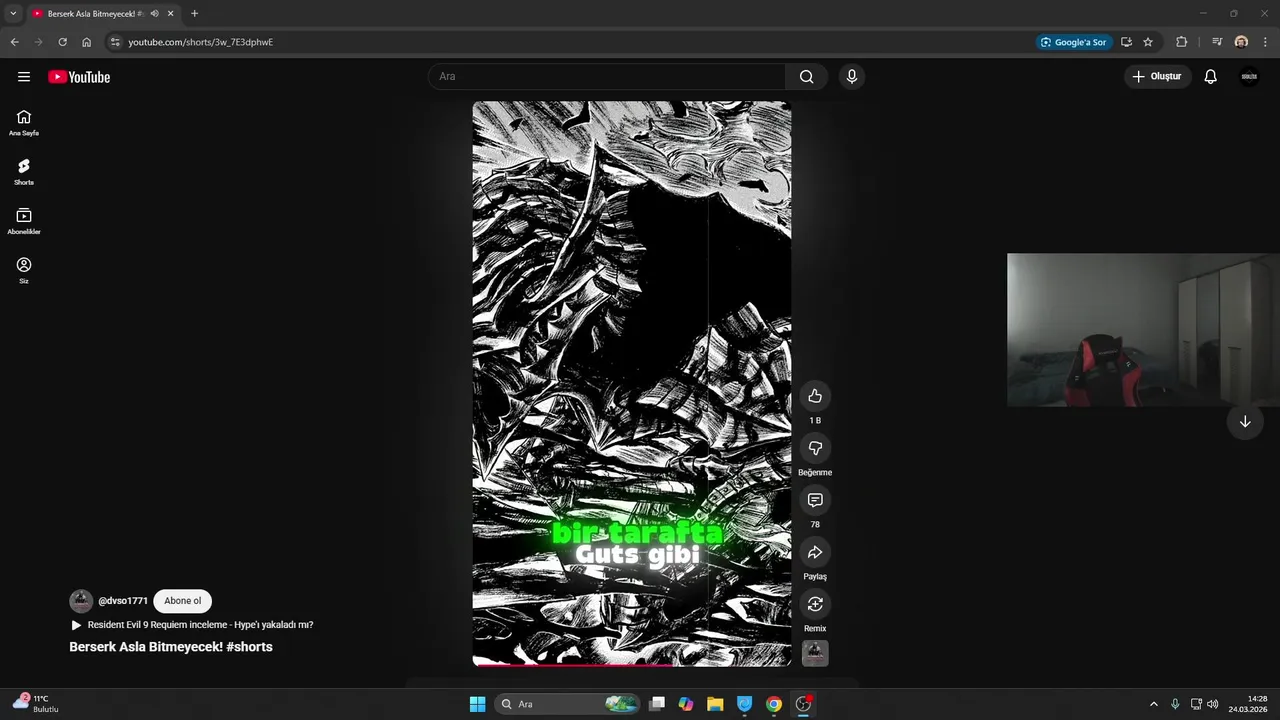Screen dimensions: 1280x720
Task: Go back in browser history
Action: pos(14,42)
